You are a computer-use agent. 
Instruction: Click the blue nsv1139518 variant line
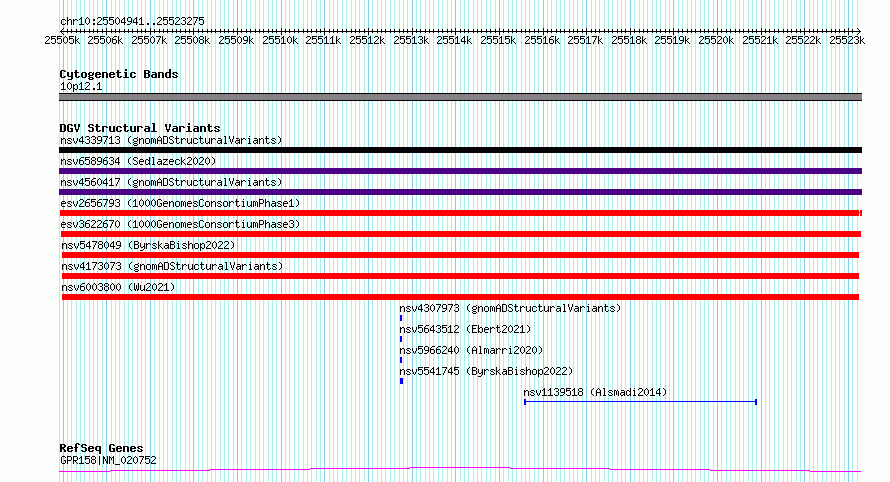tap(640, 402)
